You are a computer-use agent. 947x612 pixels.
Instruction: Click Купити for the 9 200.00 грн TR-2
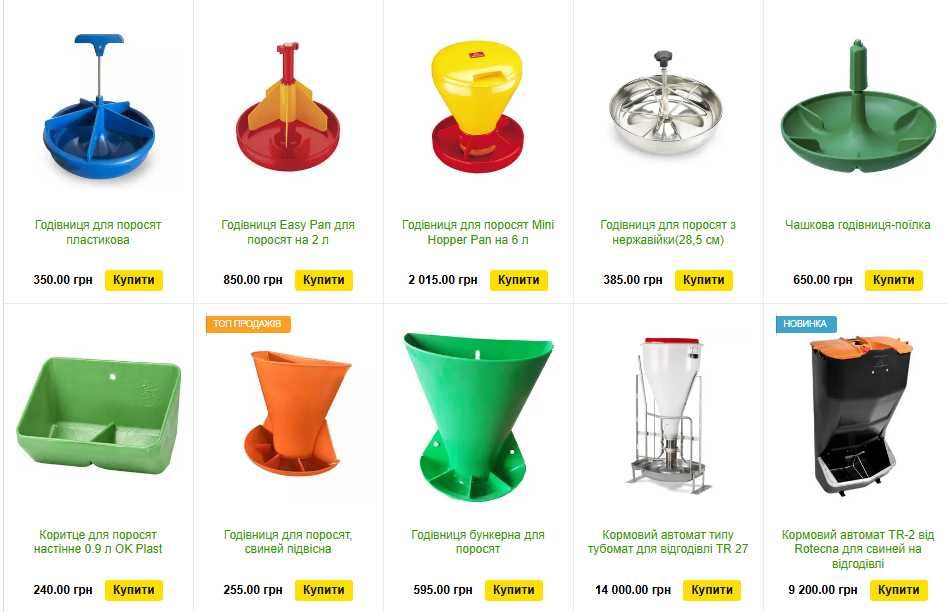898,590
